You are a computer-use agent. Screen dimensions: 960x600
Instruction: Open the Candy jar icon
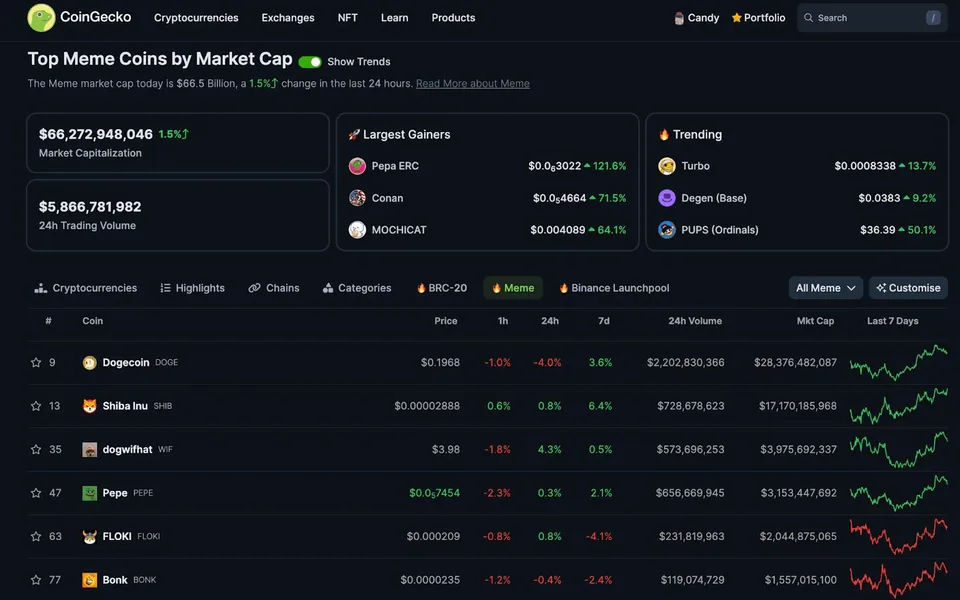click(x=678, y=18)
